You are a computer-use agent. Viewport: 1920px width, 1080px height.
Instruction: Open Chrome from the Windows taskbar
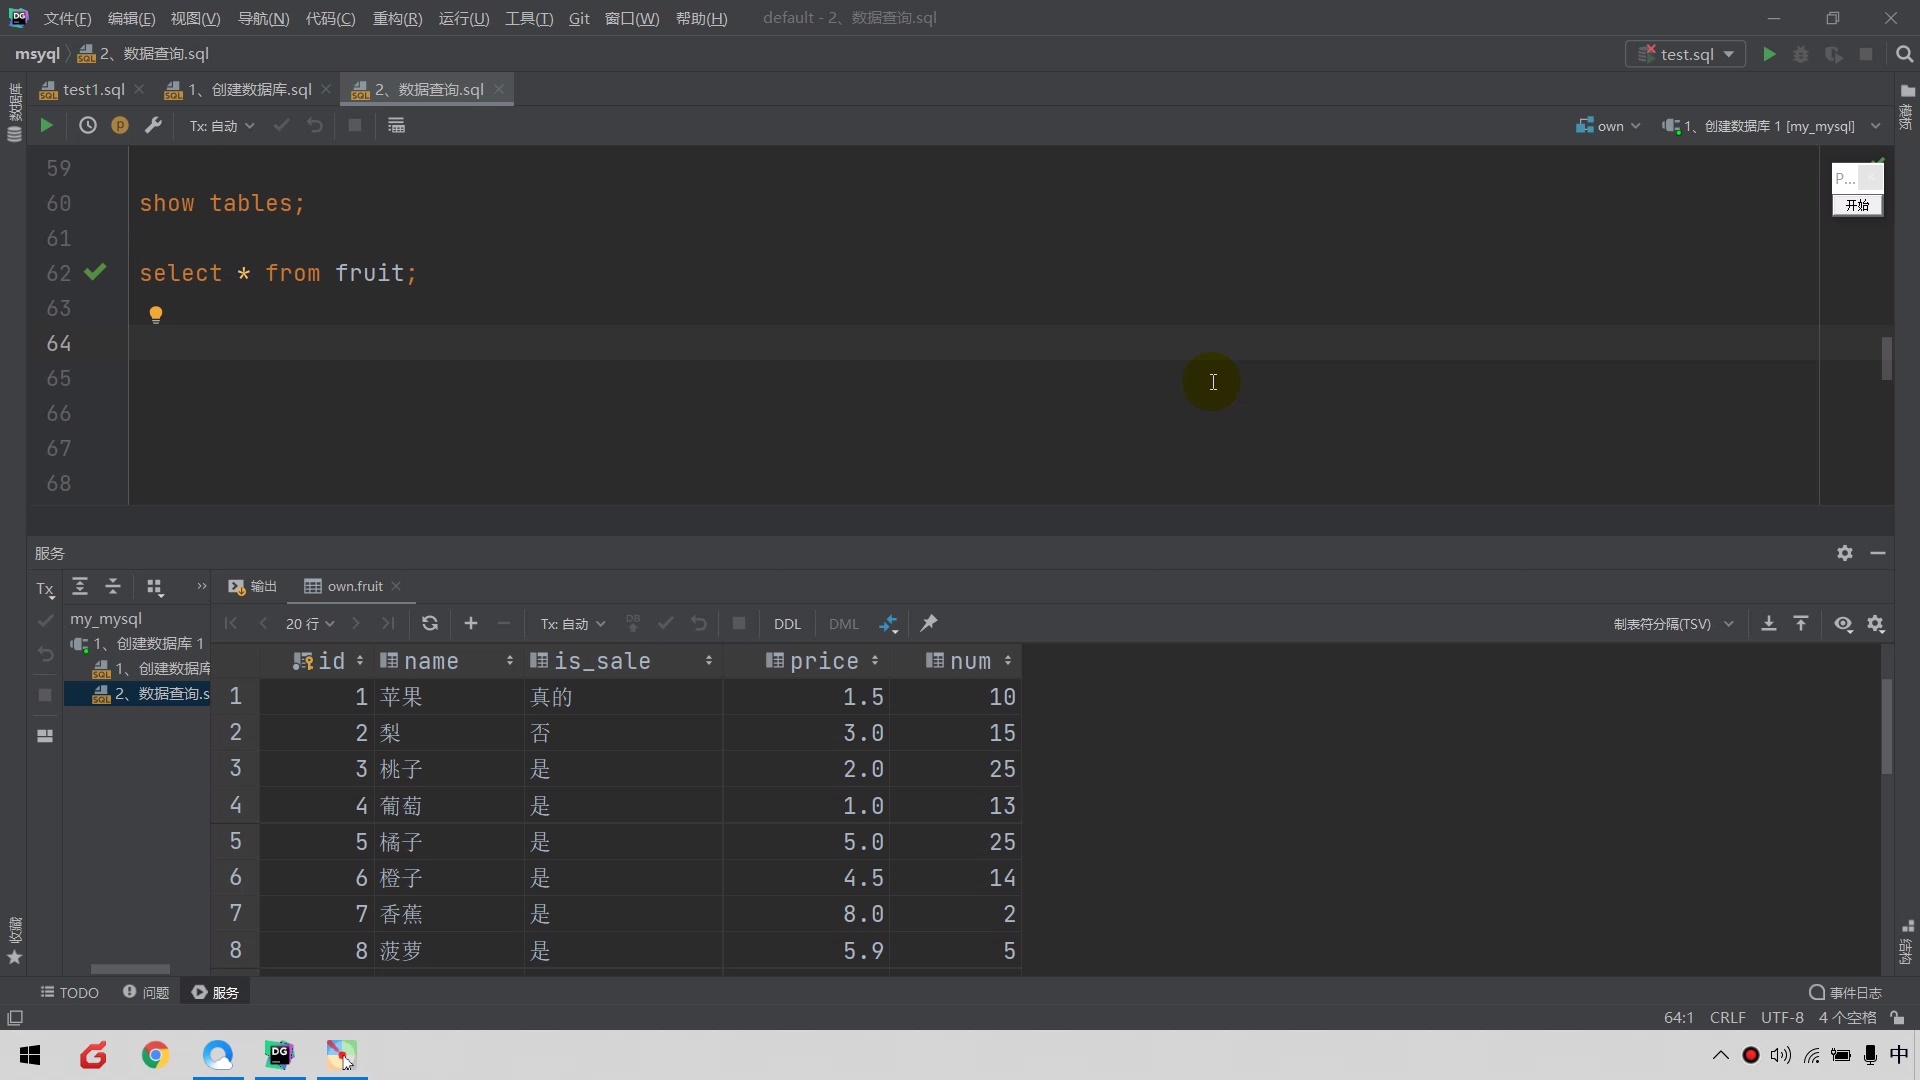(155, 1055)
